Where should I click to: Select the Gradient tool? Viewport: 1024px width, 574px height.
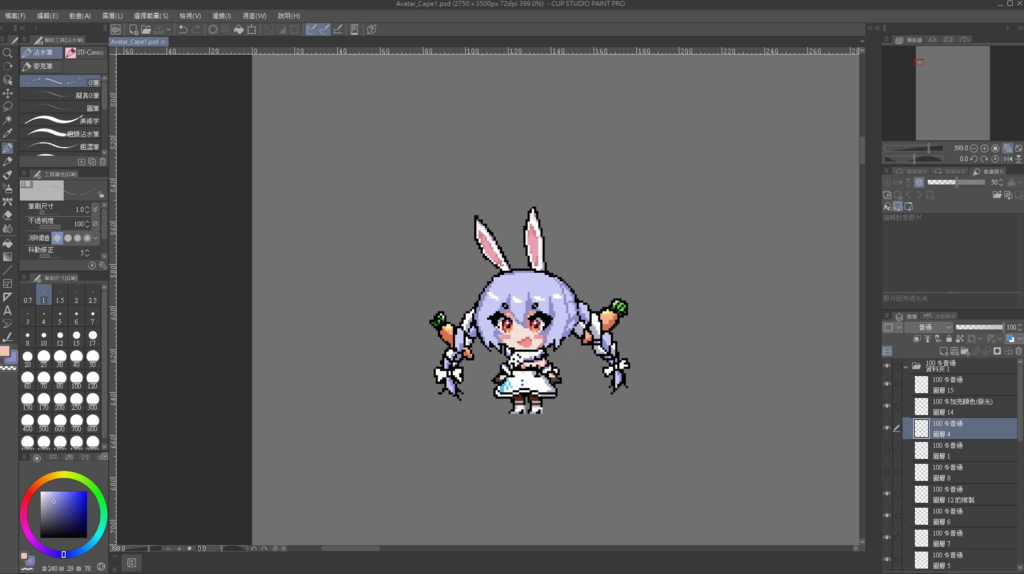tap(8, 257)
